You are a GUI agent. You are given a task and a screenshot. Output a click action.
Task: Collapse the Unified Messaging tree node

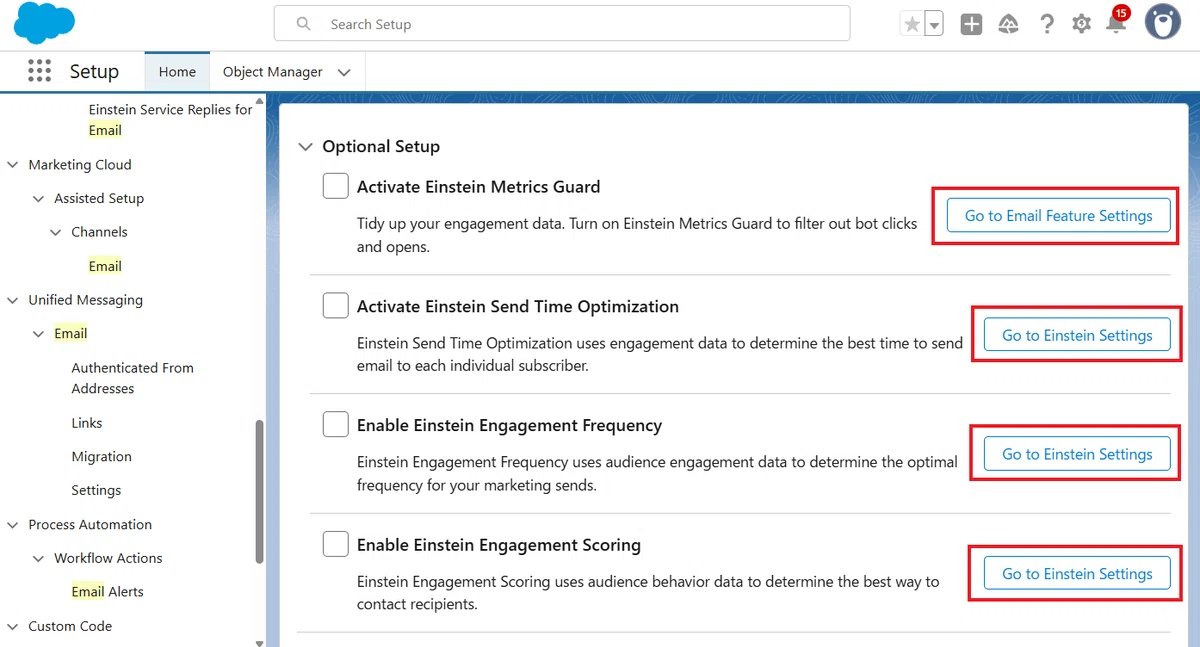click(x=13, y=300)
